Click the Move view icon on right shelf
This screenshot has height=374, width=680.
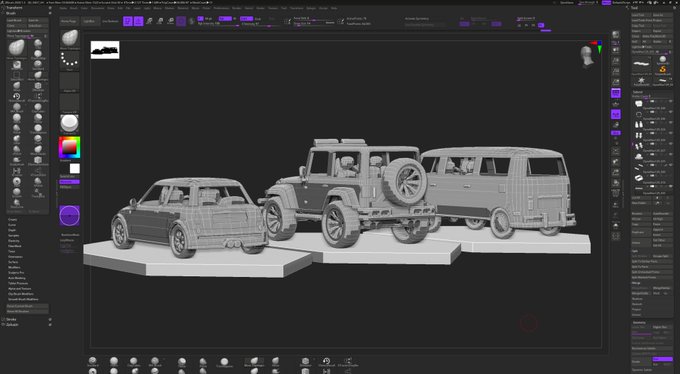click(x=616, y=162)
